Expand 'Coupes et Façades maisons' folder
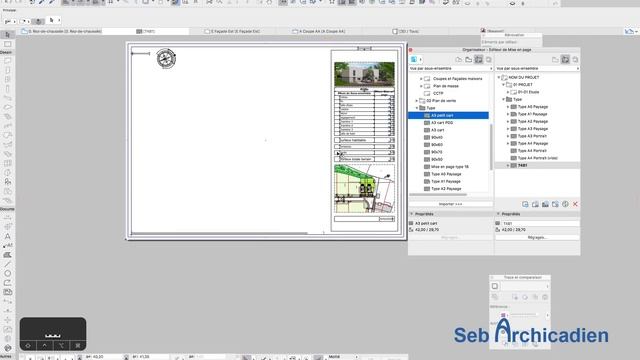Viewport: 640px width, 360px height. pos(421,78)
